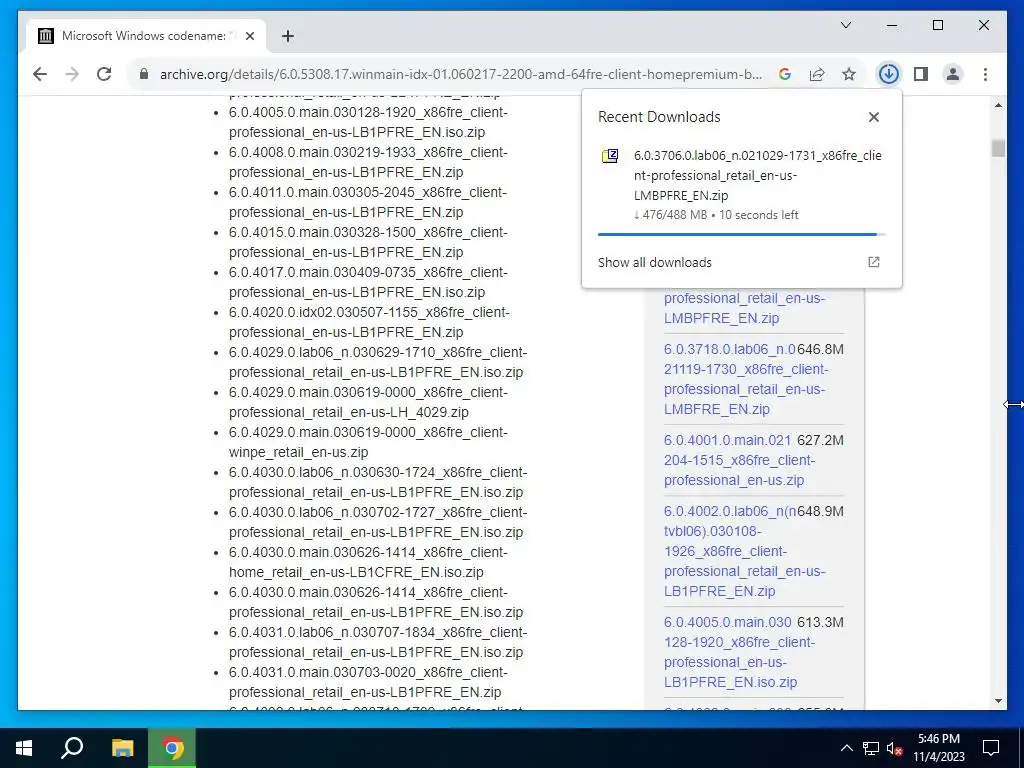Open the 6.0.4002.0.lab06_n zip link

click(744, 551)
